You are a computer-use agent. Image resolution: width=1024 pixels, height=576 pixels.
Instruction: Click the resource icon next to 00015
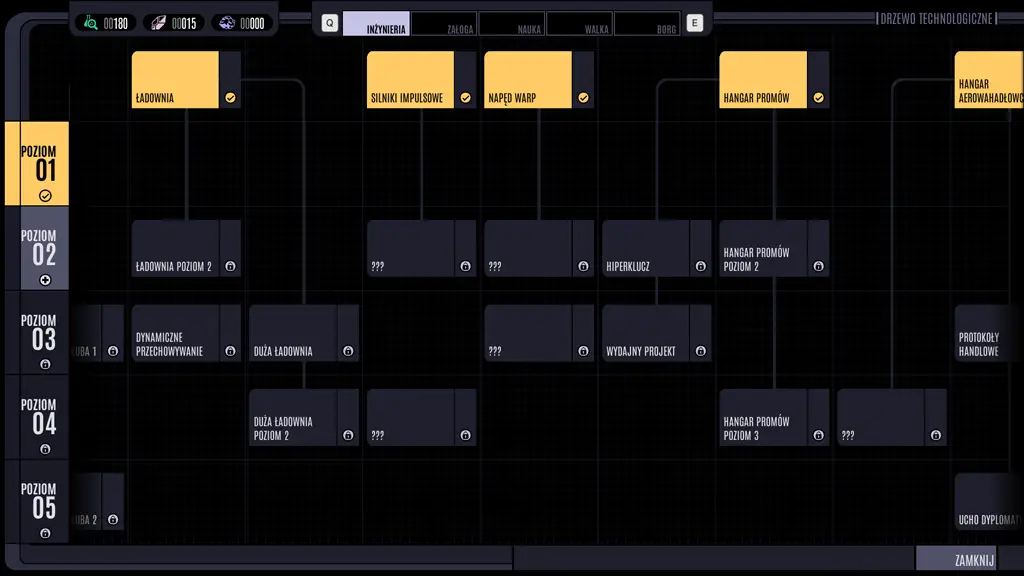coord(159,23)
